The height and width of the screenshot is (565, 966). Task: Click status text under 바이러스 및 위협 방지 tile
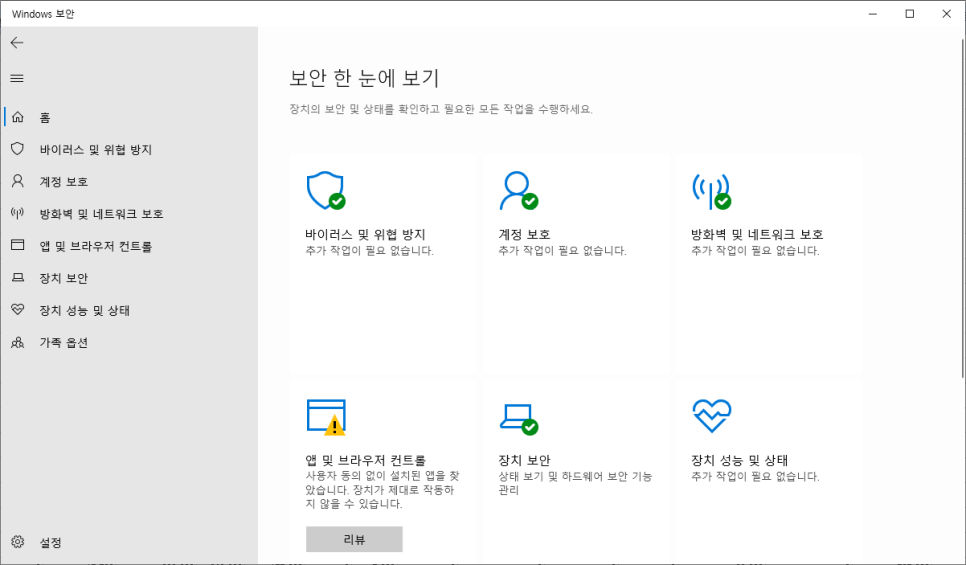pyautogui.click(x=370, y=250)
